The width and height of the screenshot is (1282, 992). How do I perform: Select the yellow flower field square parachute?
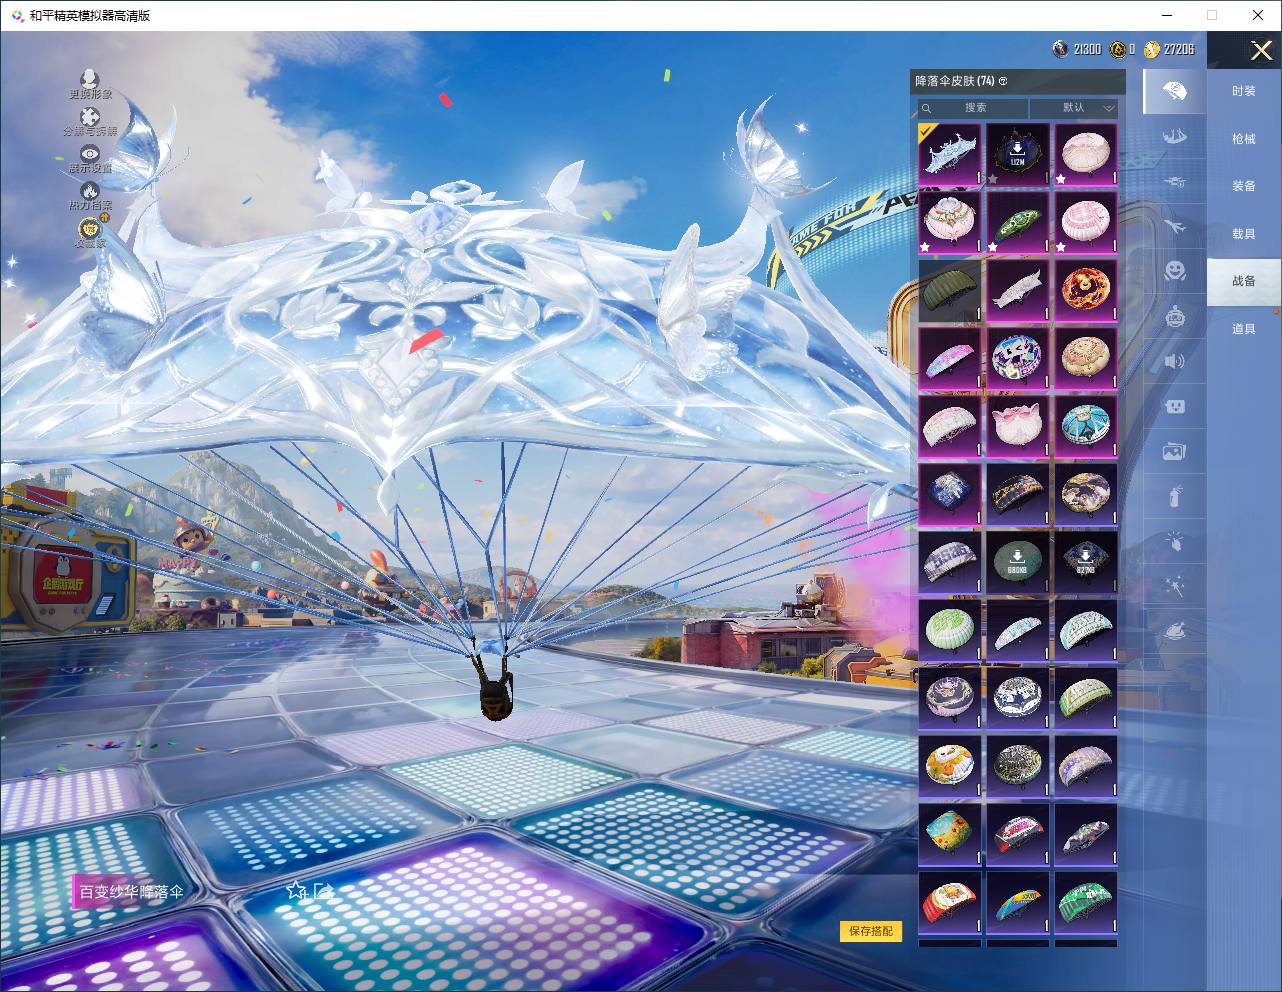950,835
